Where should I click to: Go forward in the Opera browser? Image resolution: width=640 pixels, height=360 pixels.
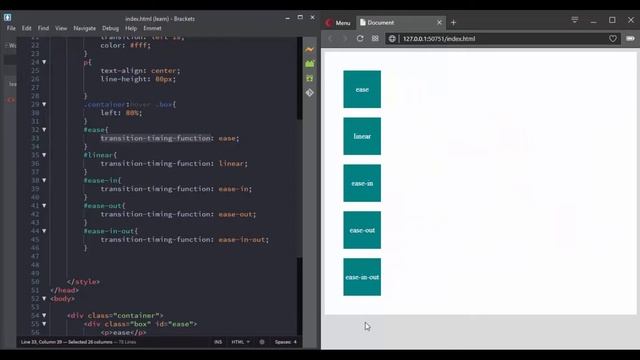pos(344,38)
